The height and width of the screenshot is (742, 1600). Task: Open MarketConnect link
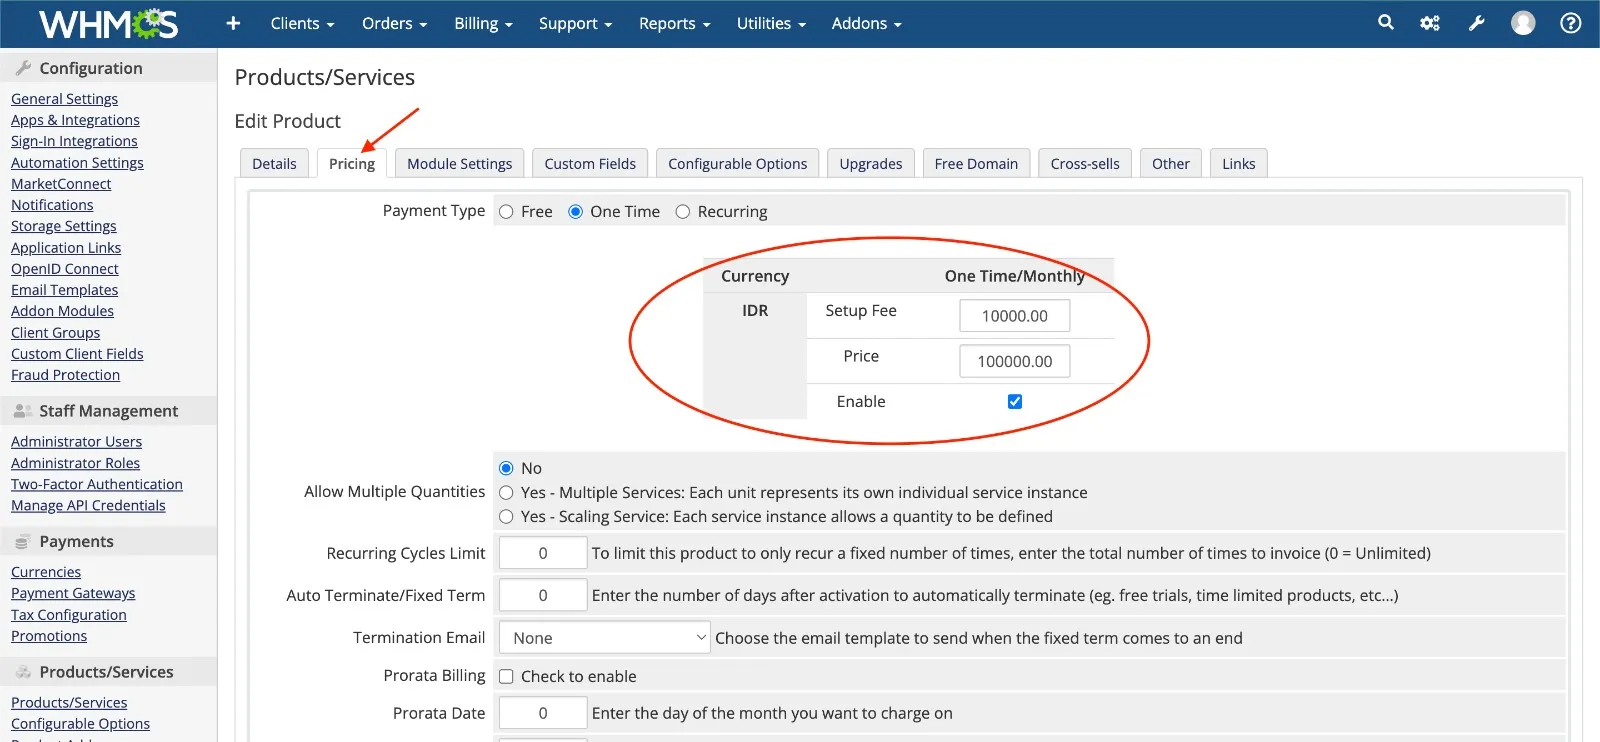click(x=61, y=184)
